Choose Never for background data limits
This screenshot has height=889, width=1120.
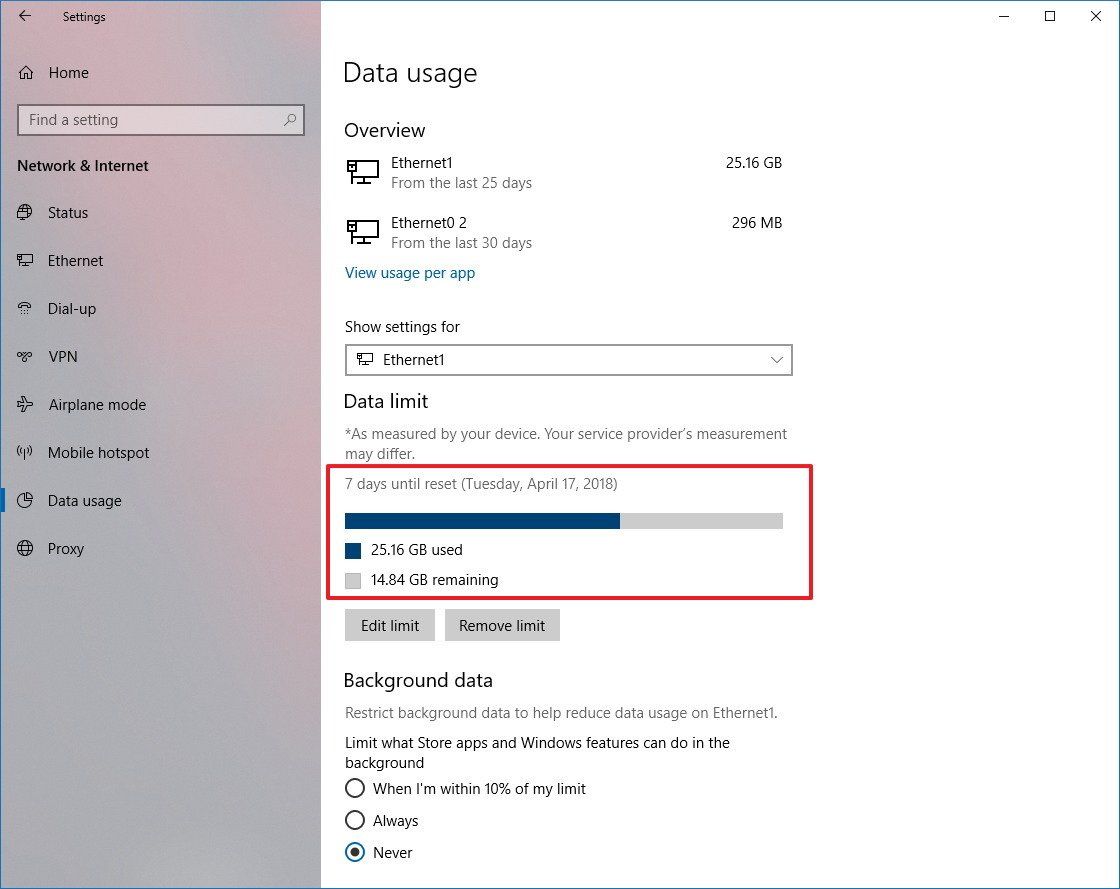pos(355,852)
